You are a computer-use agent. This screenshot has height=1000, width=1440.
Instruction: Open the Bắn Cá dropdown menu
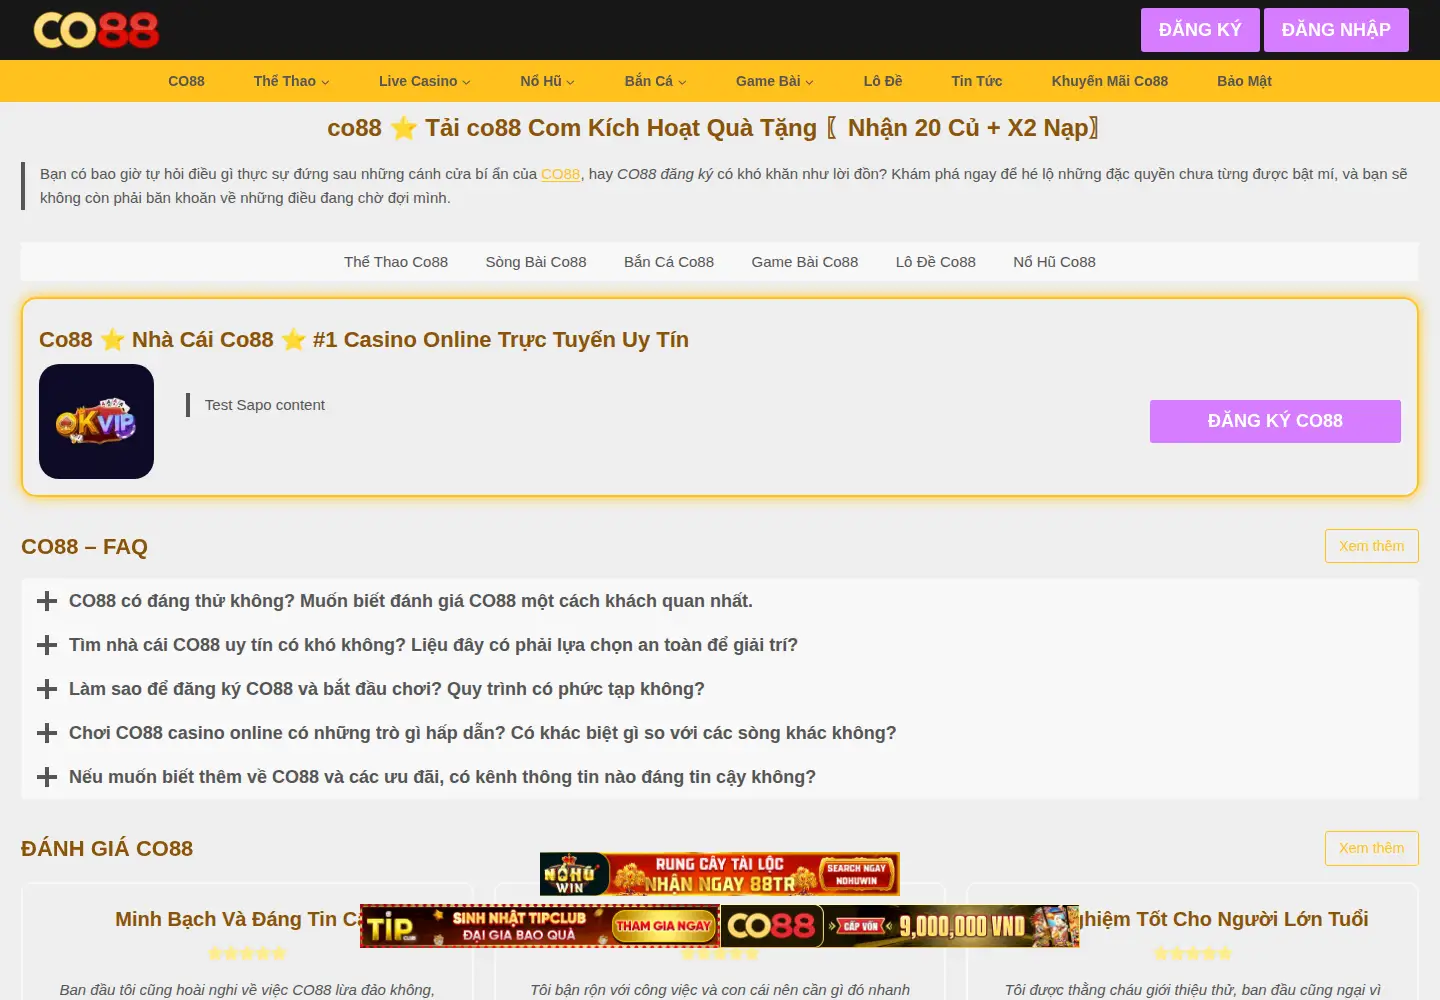click(655, 81)
